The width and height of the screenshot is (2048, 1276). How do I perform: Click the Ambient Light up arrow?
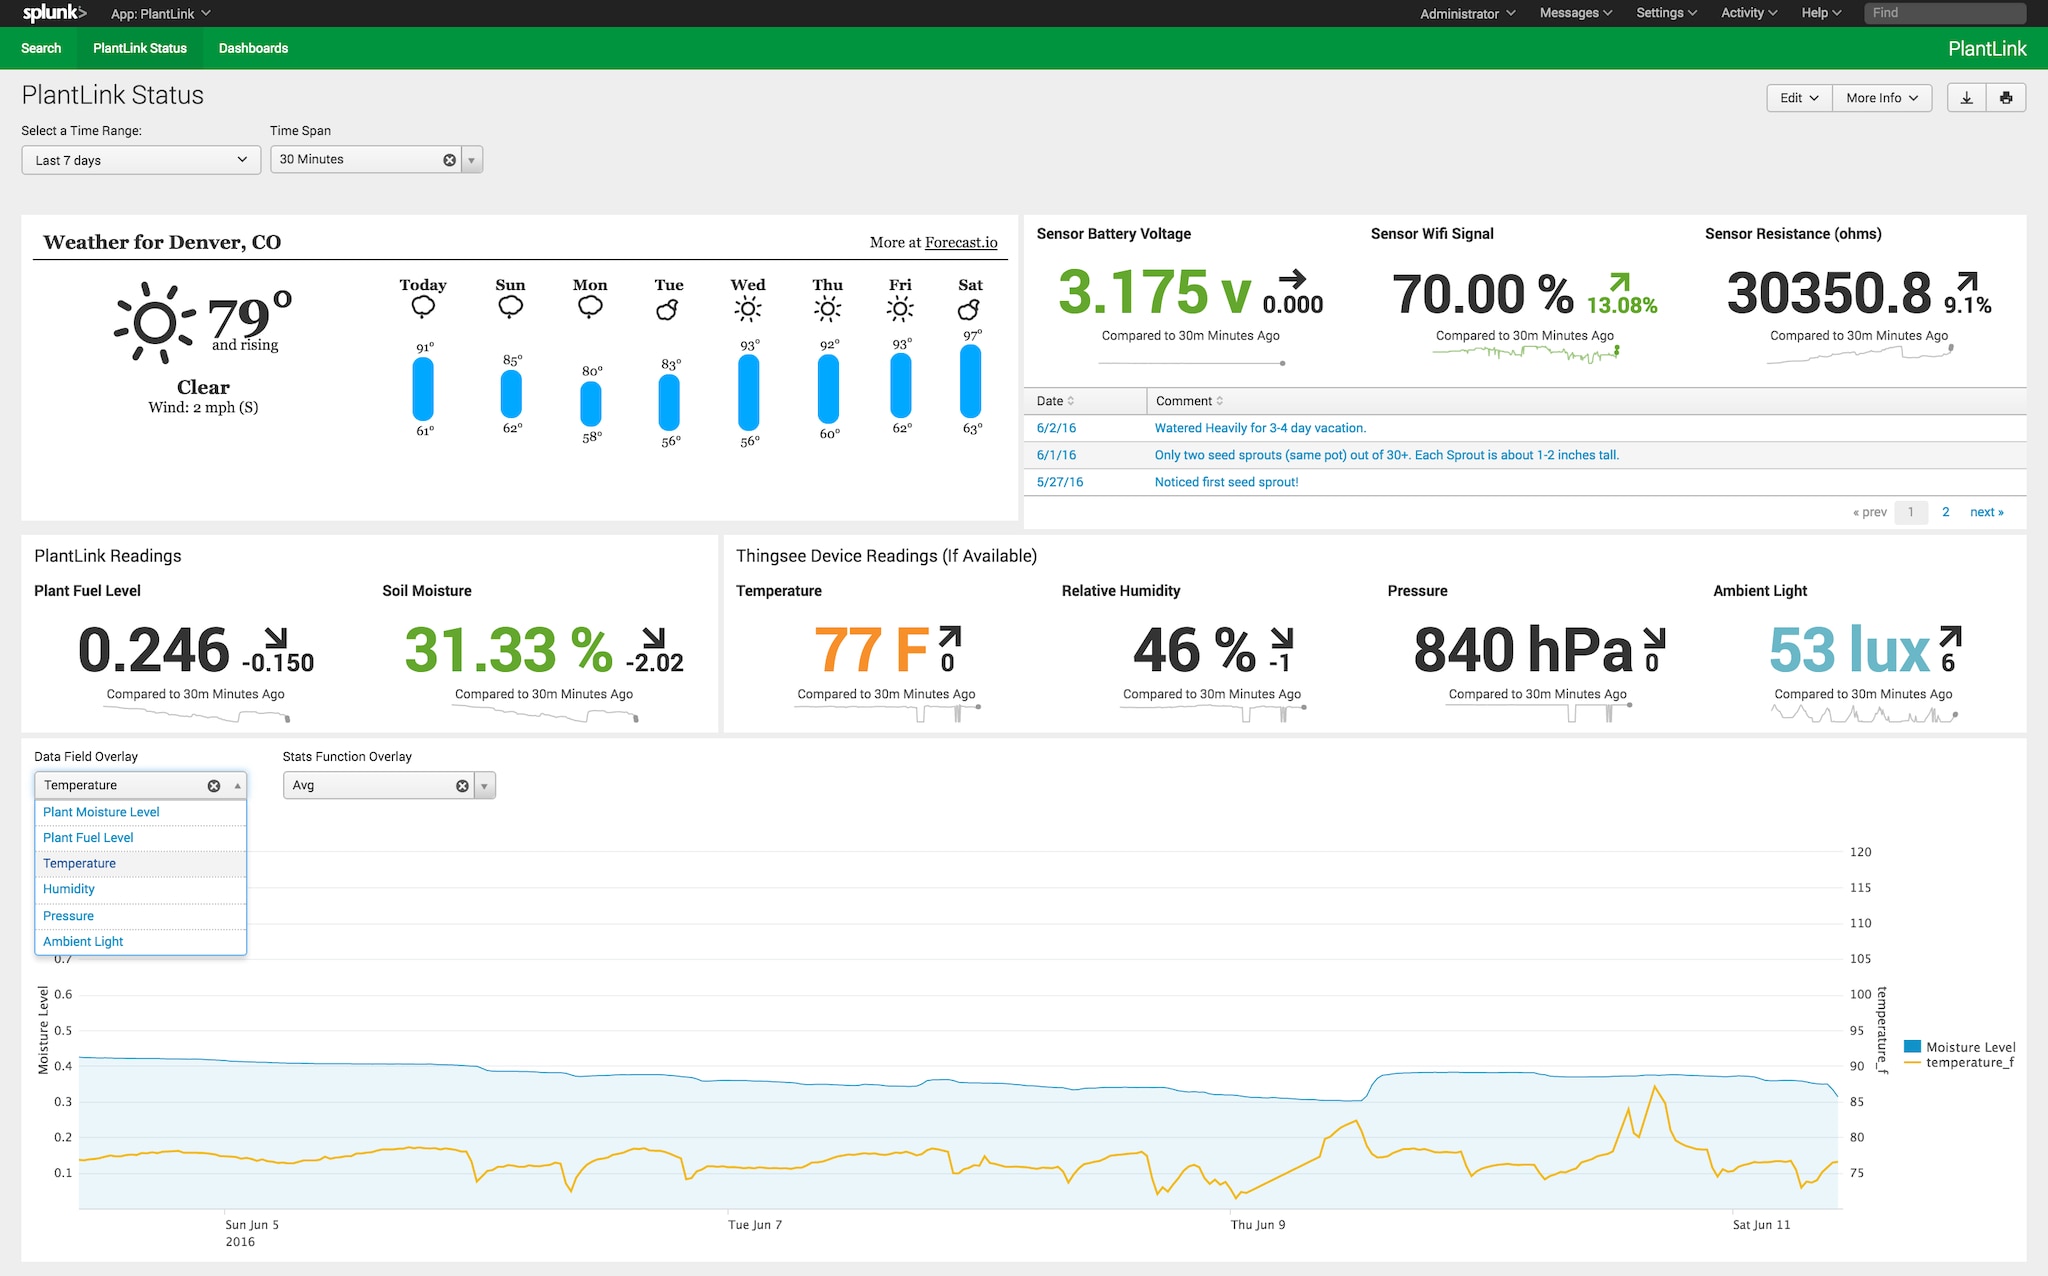tap(1950, 638)
